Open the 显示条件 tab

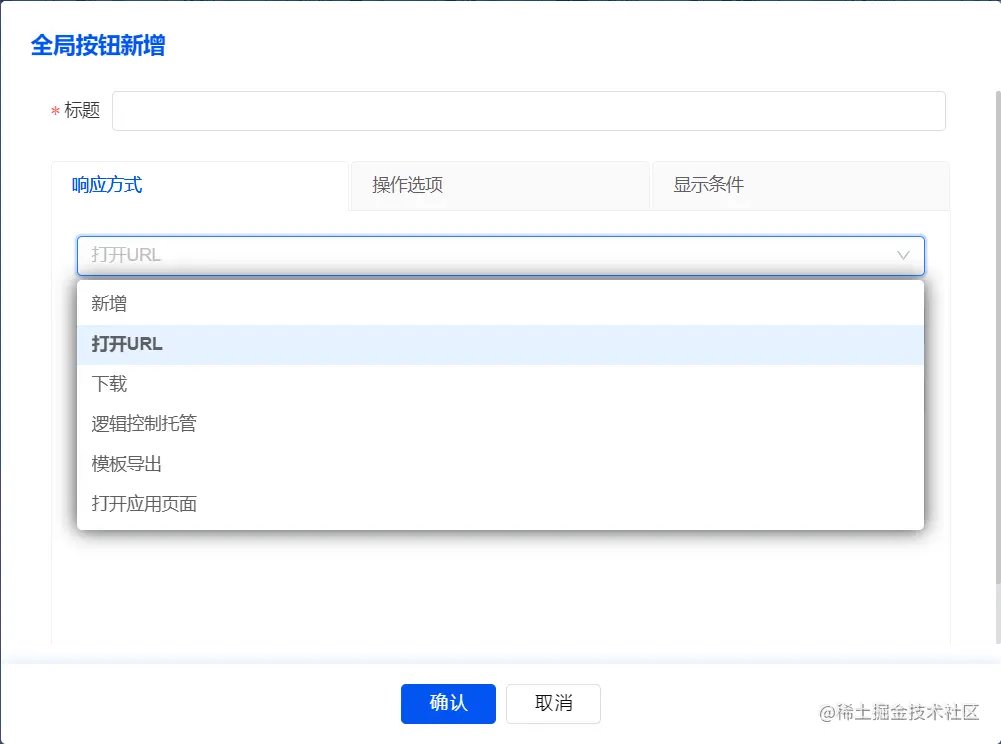tap(801, 186)
